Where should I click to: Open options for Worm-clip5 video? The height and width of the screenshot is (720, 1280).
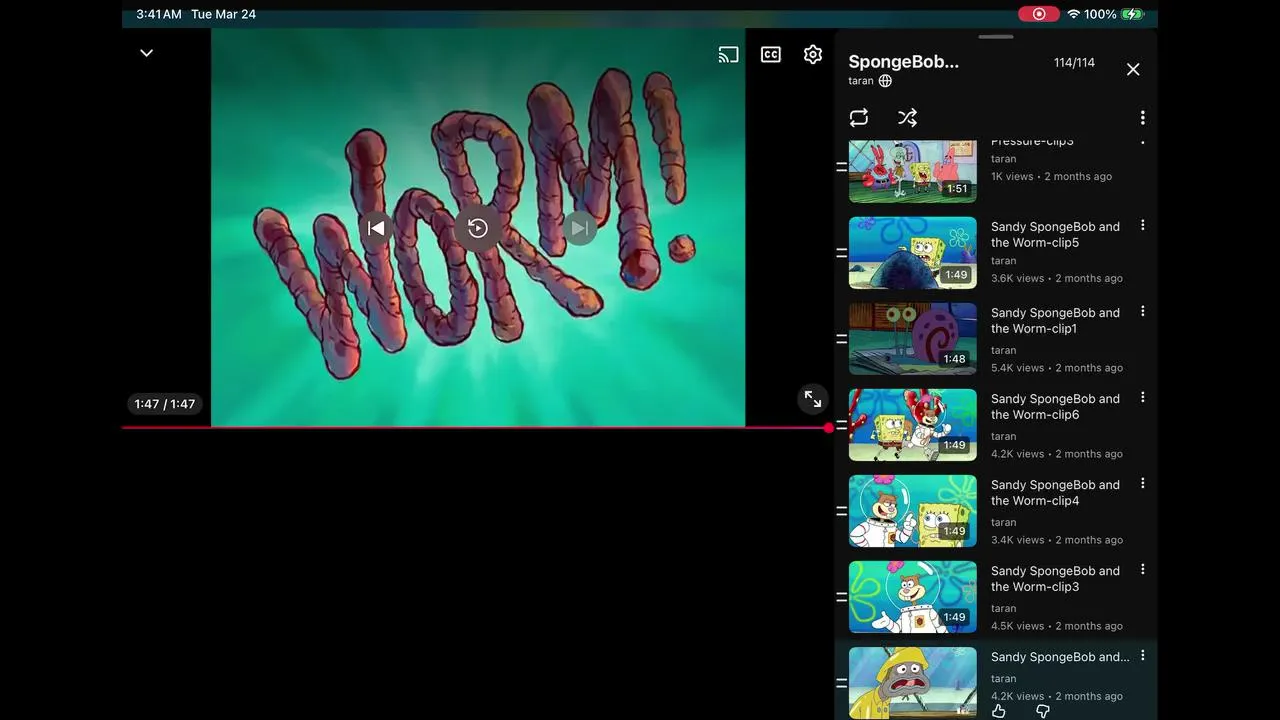(x=1142, y=226)
